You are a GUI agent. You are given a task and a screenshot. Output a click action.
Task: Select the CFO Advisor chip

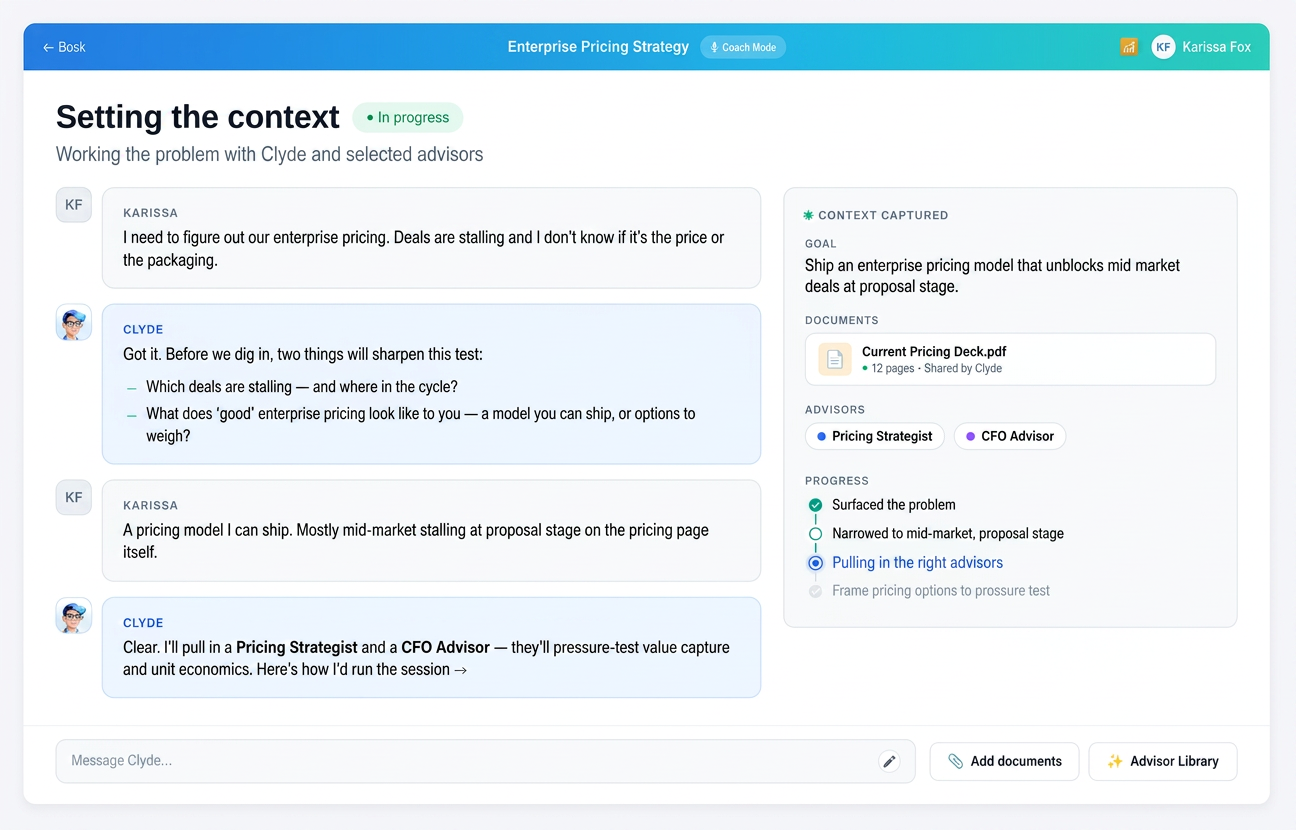[1009, 436]
